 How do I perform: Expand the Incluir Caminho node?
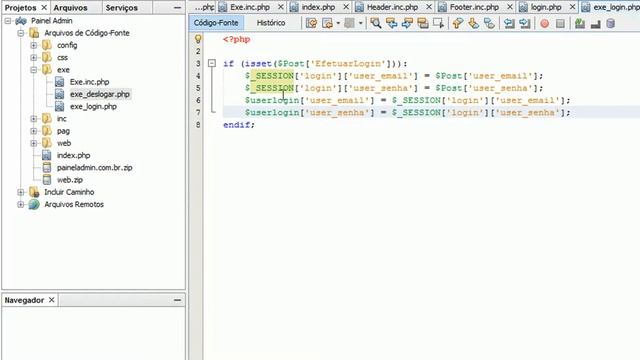tap(21, 192)
